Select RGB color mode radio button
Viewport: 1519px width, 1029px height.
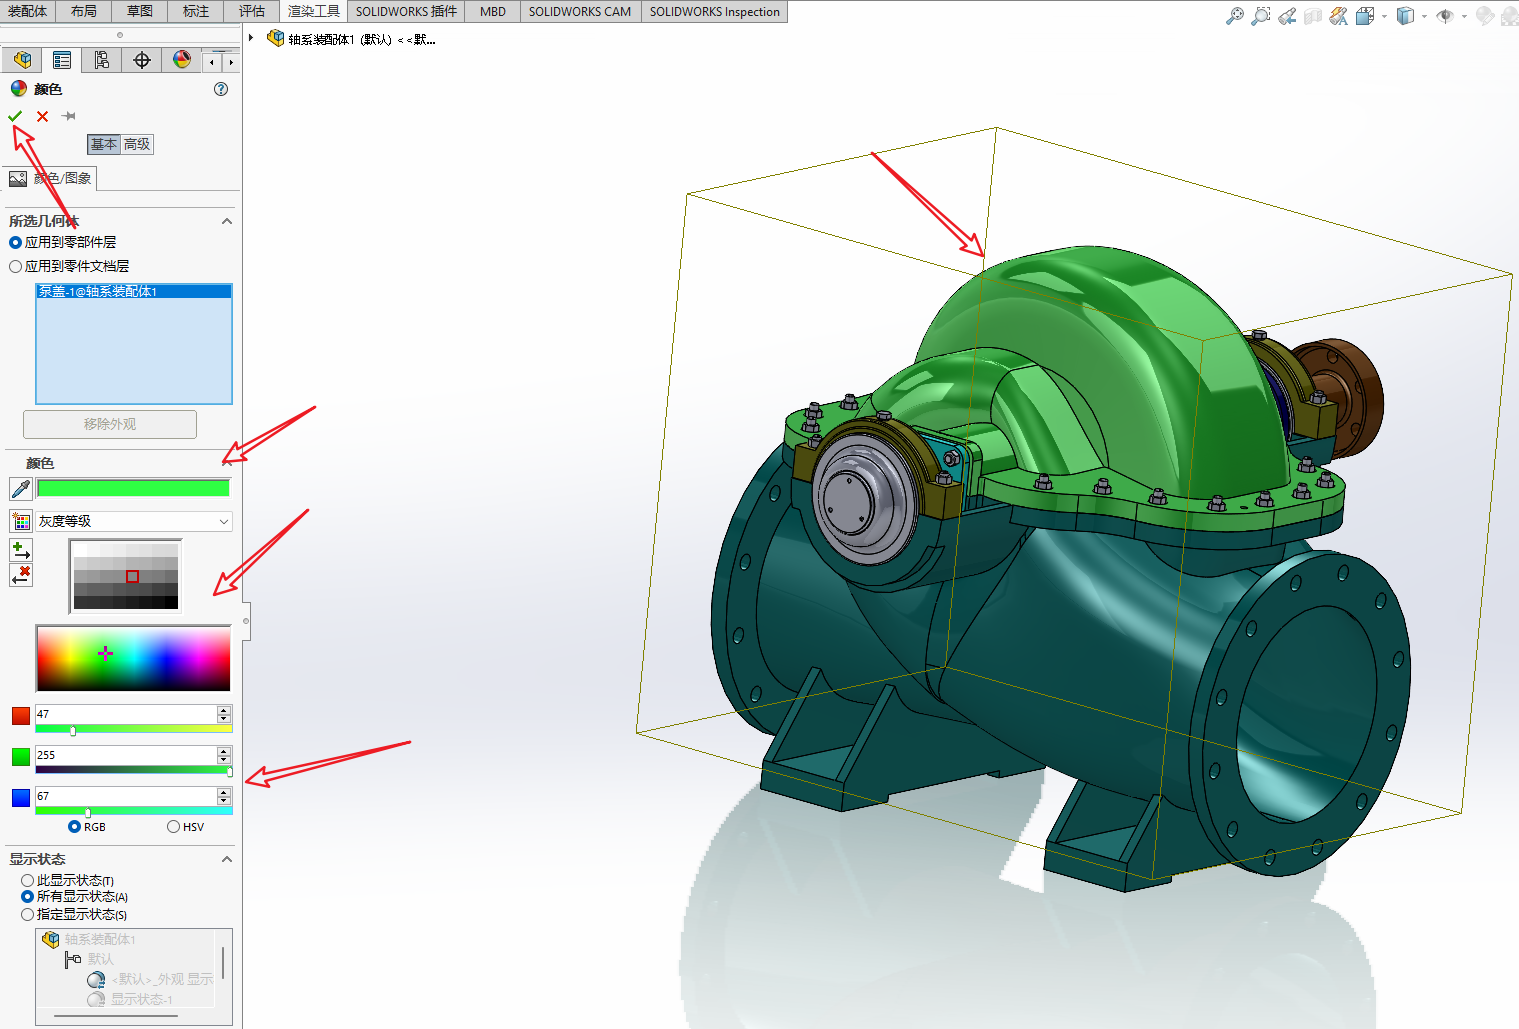coord(73,826)
